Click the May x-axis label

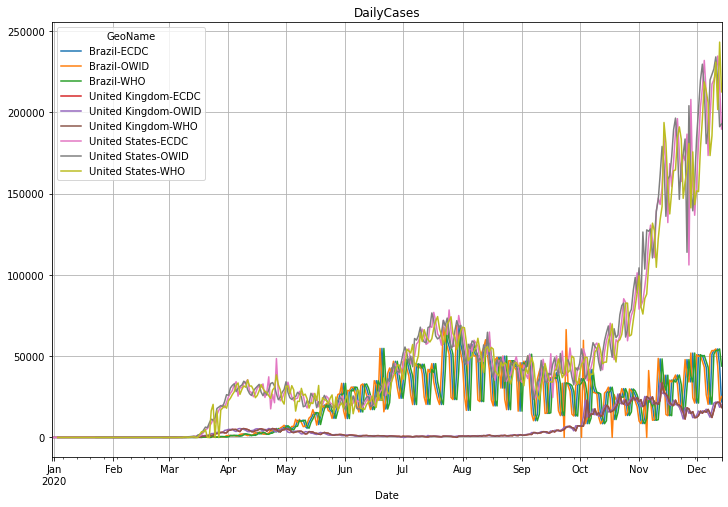point(286,469)
